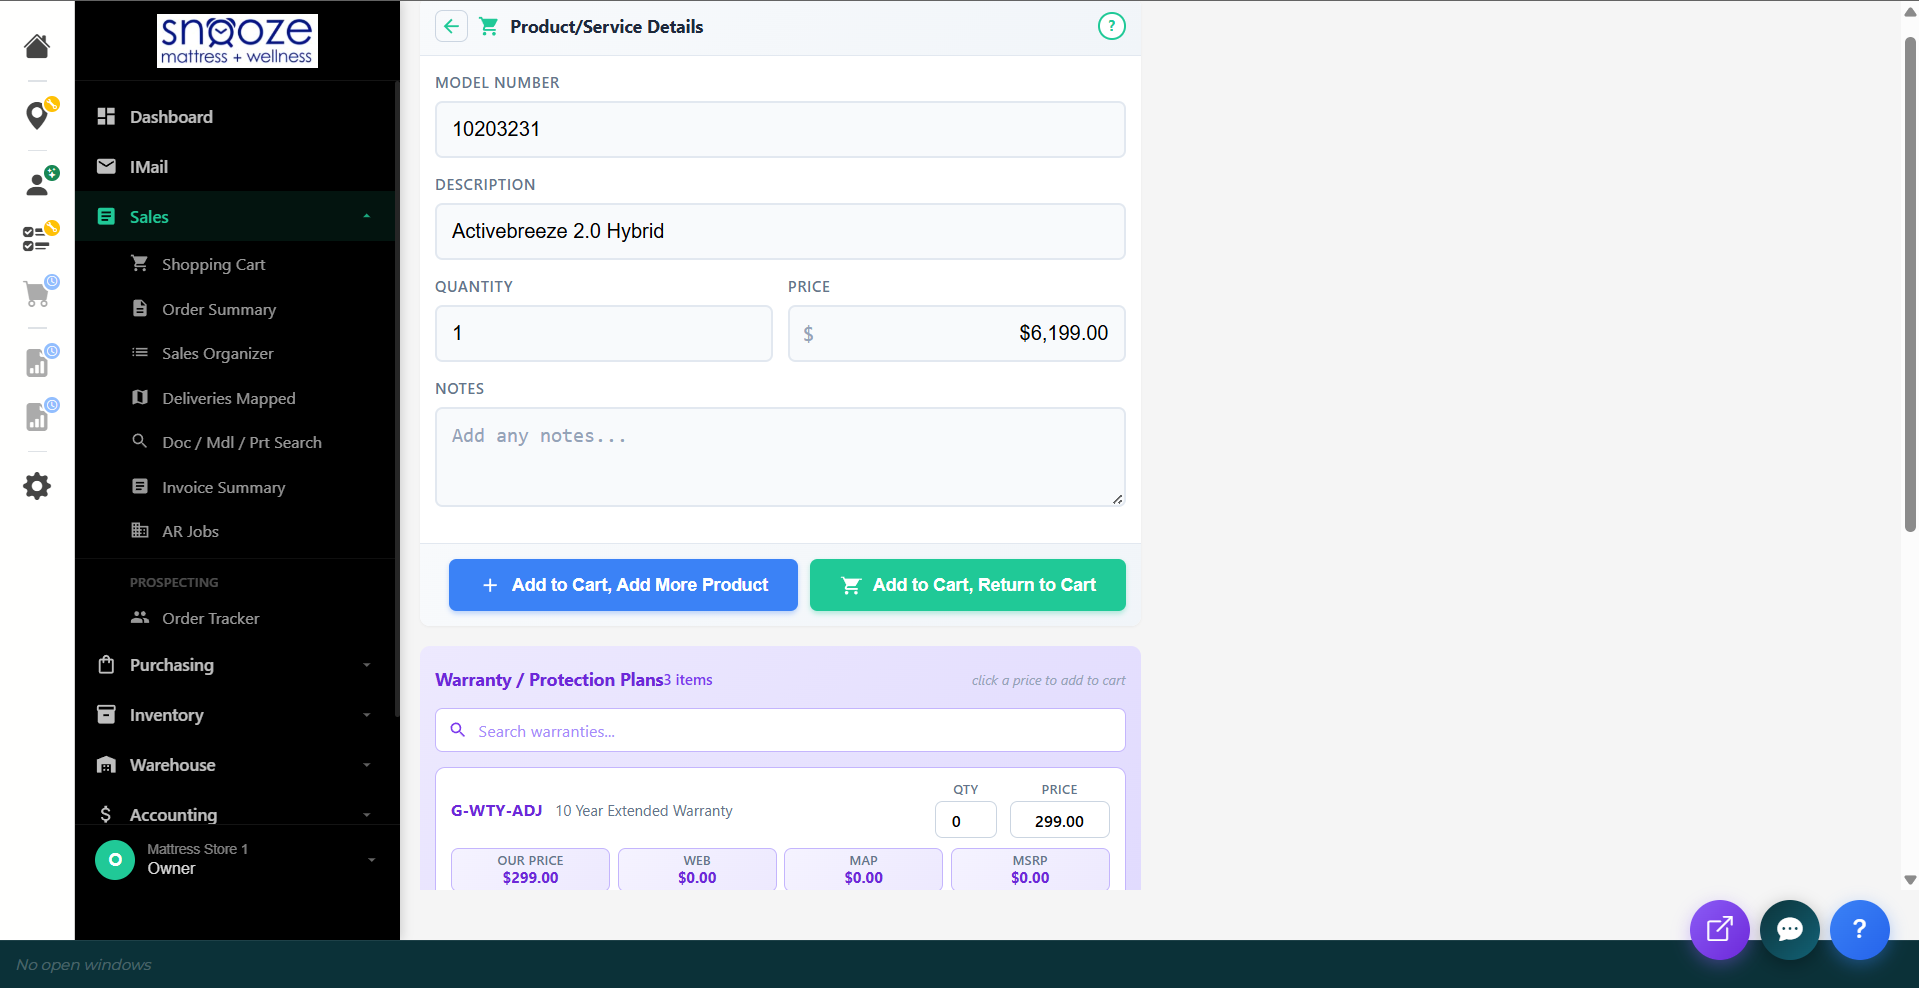Open the map pin location icon
1919x988 pixels.
pos(38,115)
